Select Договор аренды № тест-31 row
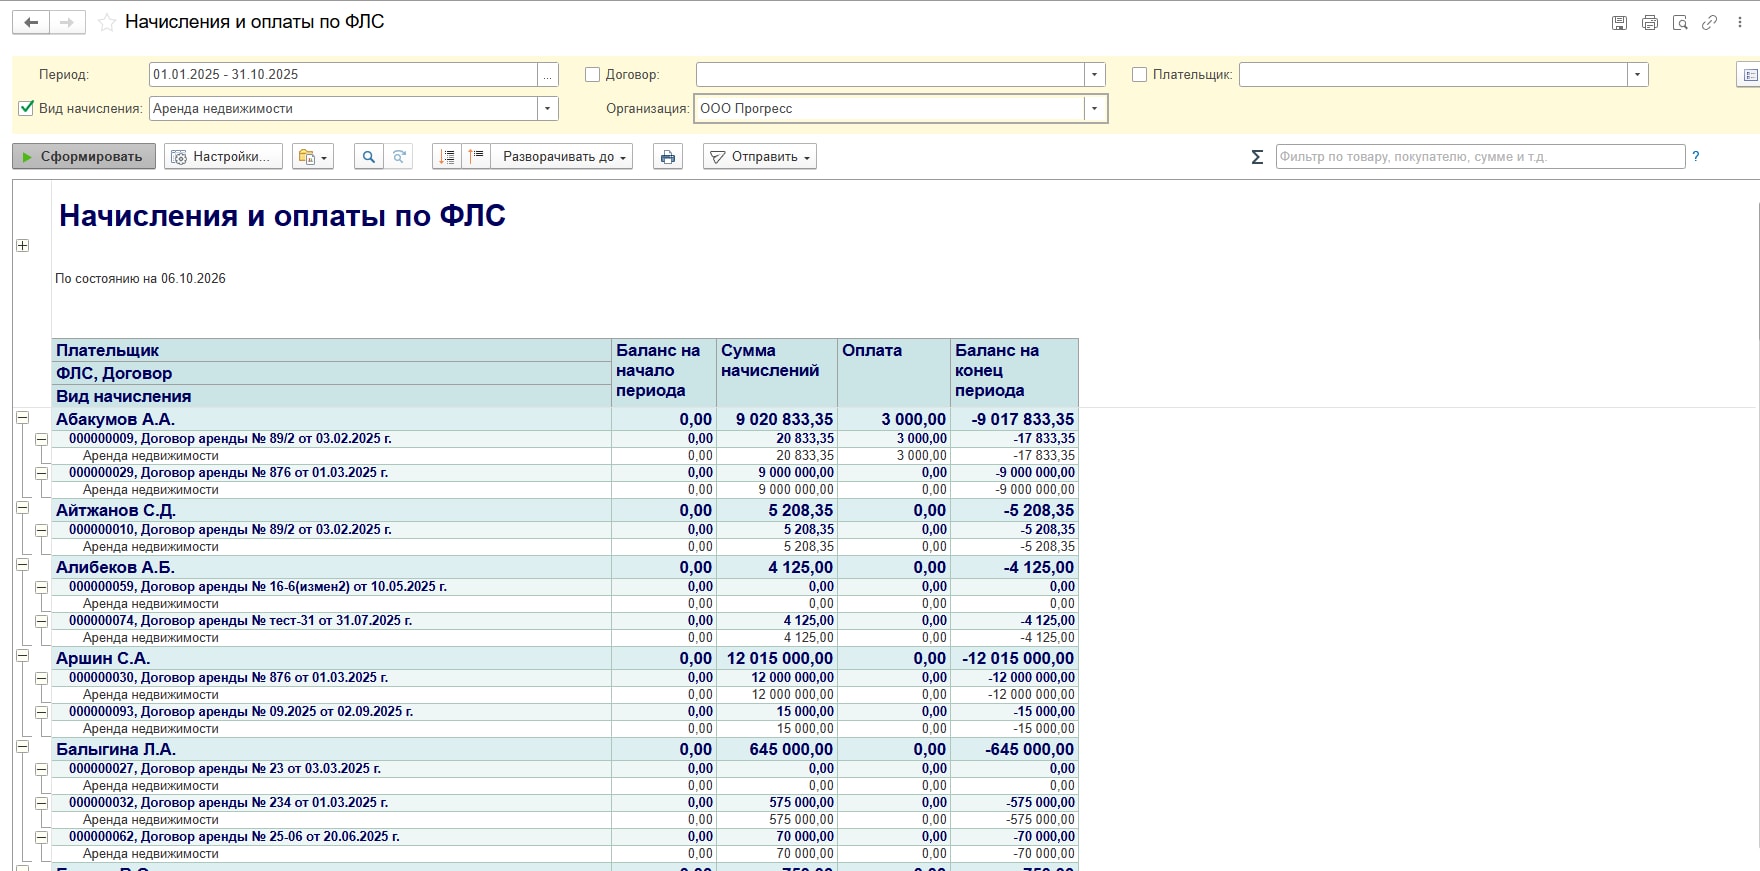 [565, 621]
